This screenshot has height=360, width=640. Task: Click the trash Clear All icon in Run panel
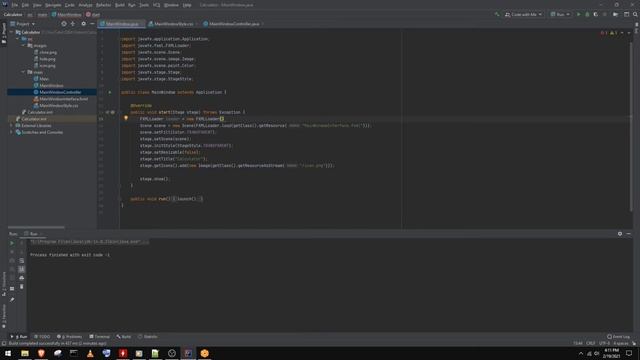tap(22, 287)
